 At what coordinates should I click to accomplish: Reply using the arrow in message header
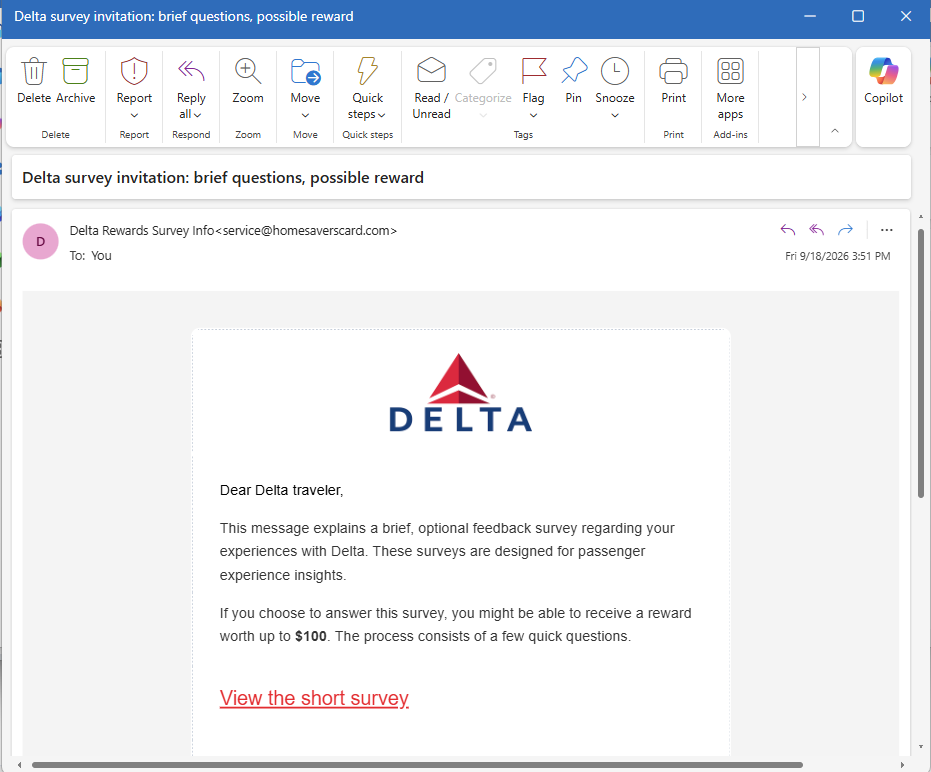[x=788, y=230]
